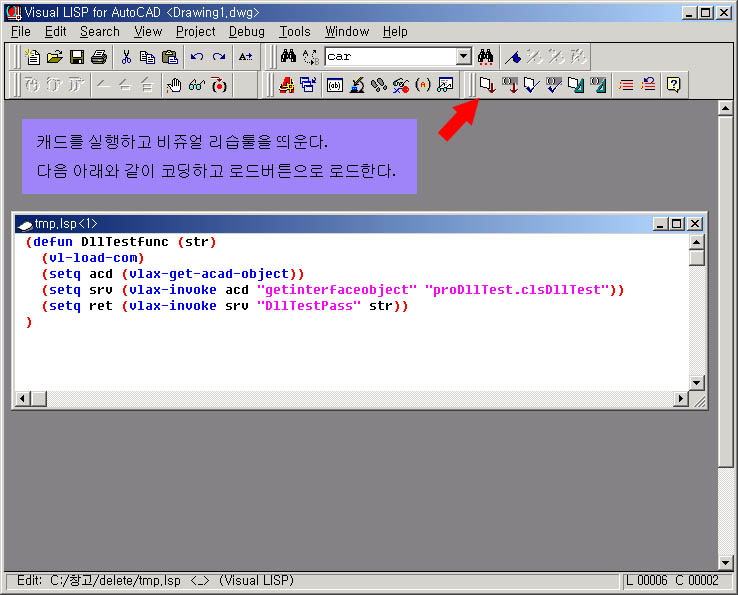
Task: Open the Replace A-to-B icon
Action: (311, 56)
